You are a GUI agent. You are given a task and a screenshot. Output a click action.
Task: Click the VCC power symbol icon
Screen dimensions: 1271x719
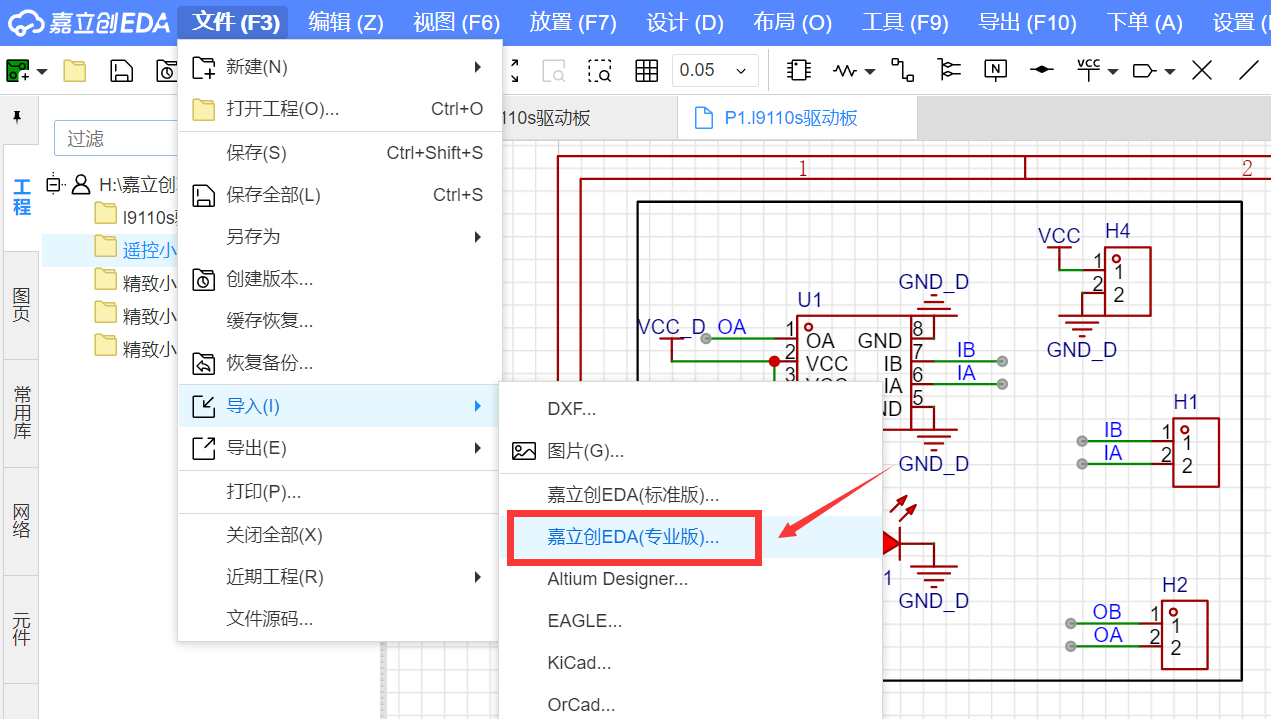click(x=1088, y=70)
